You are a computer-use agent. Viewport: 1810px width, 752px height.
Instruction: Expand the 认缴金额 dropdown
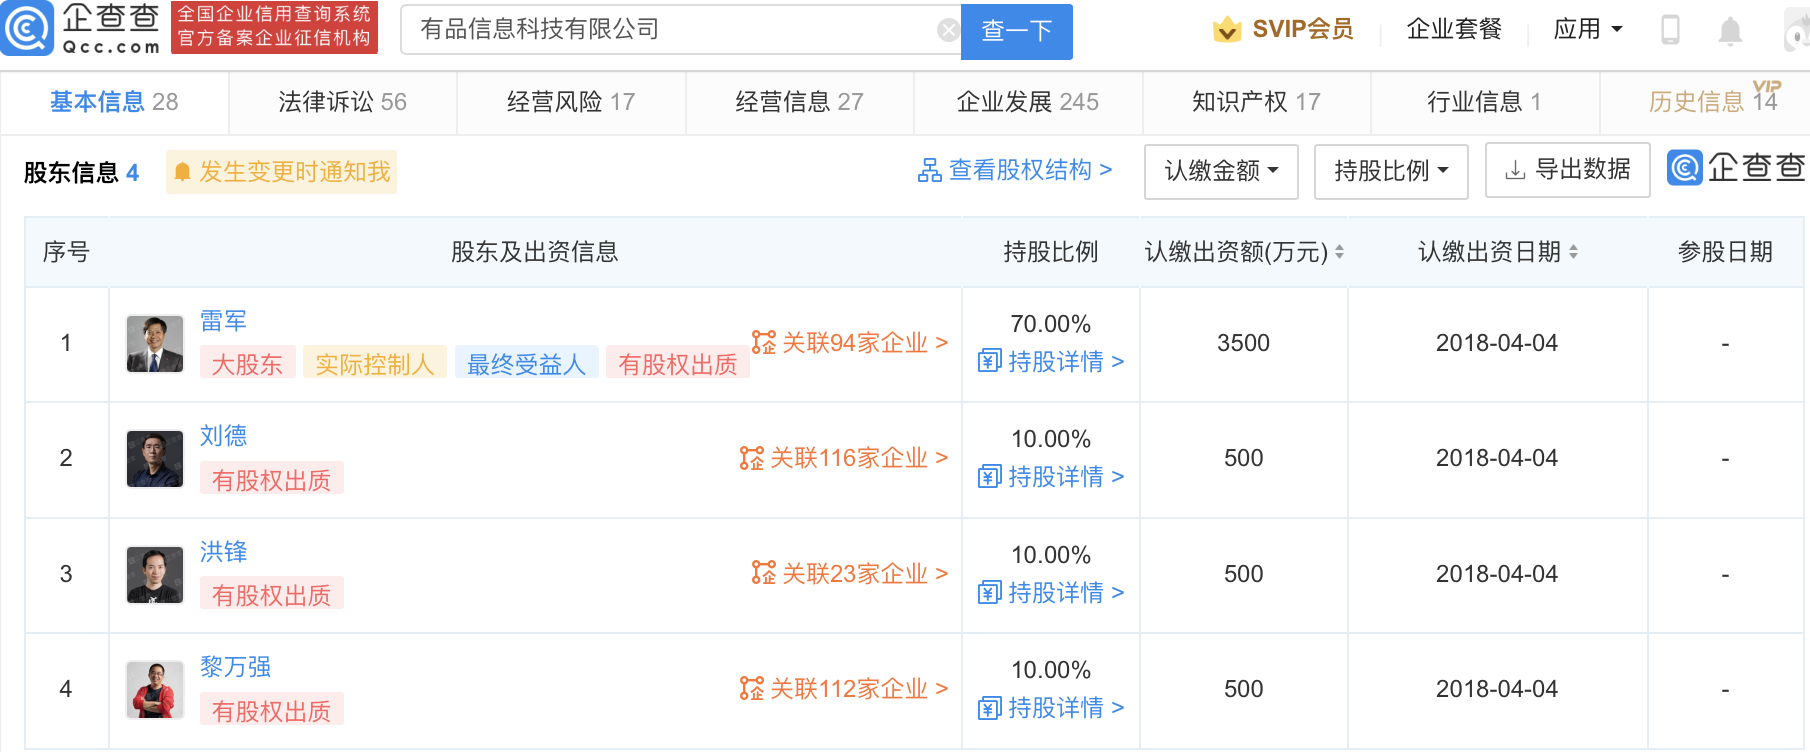coord(1221,171)
